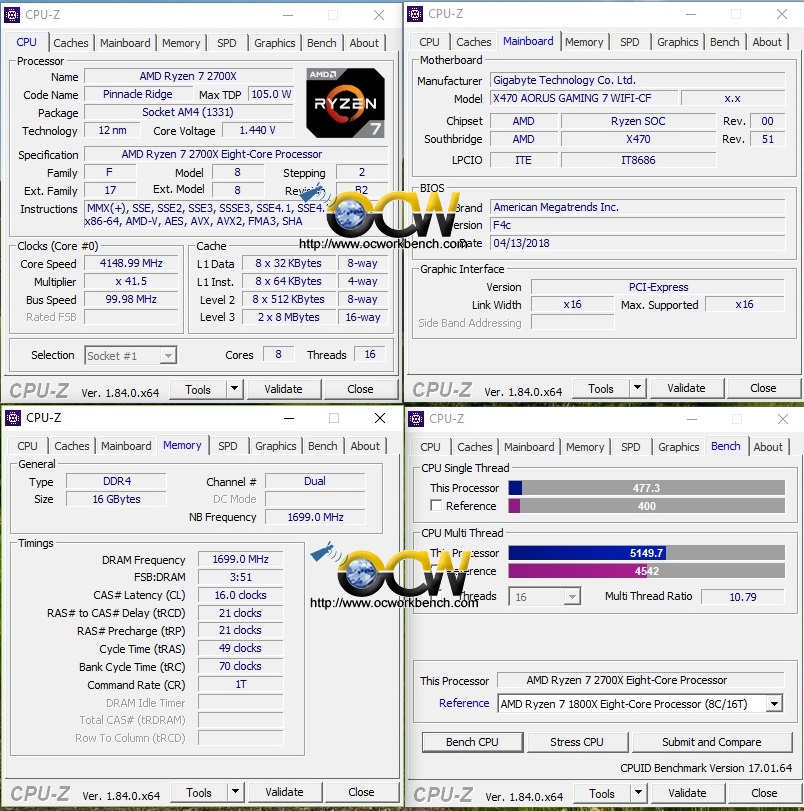Click the Core Speed value 4148.99 MHz

pyautogui.click(x=131, y=263)
